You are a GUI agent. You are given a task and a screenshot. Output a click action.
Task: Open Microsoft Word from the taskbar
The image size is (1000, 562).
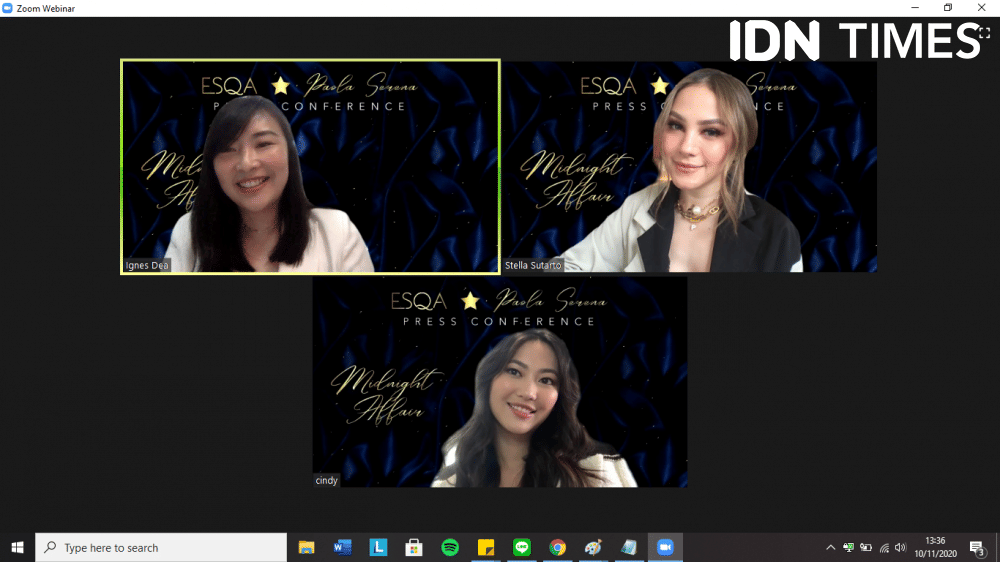(342, 547)
